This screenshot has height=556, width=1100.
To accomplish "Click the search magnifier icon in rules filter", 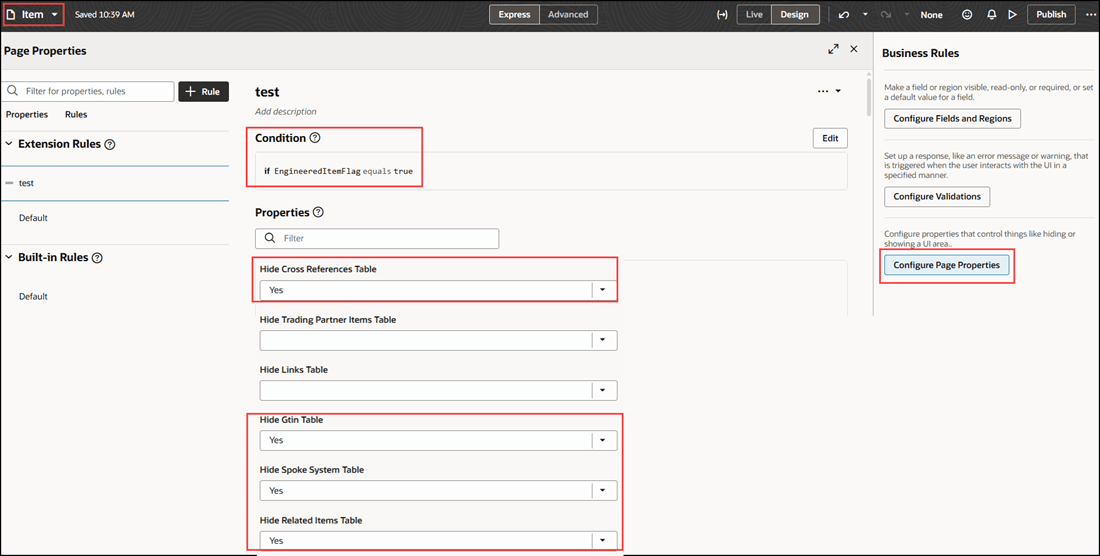I will coord(13,91).
